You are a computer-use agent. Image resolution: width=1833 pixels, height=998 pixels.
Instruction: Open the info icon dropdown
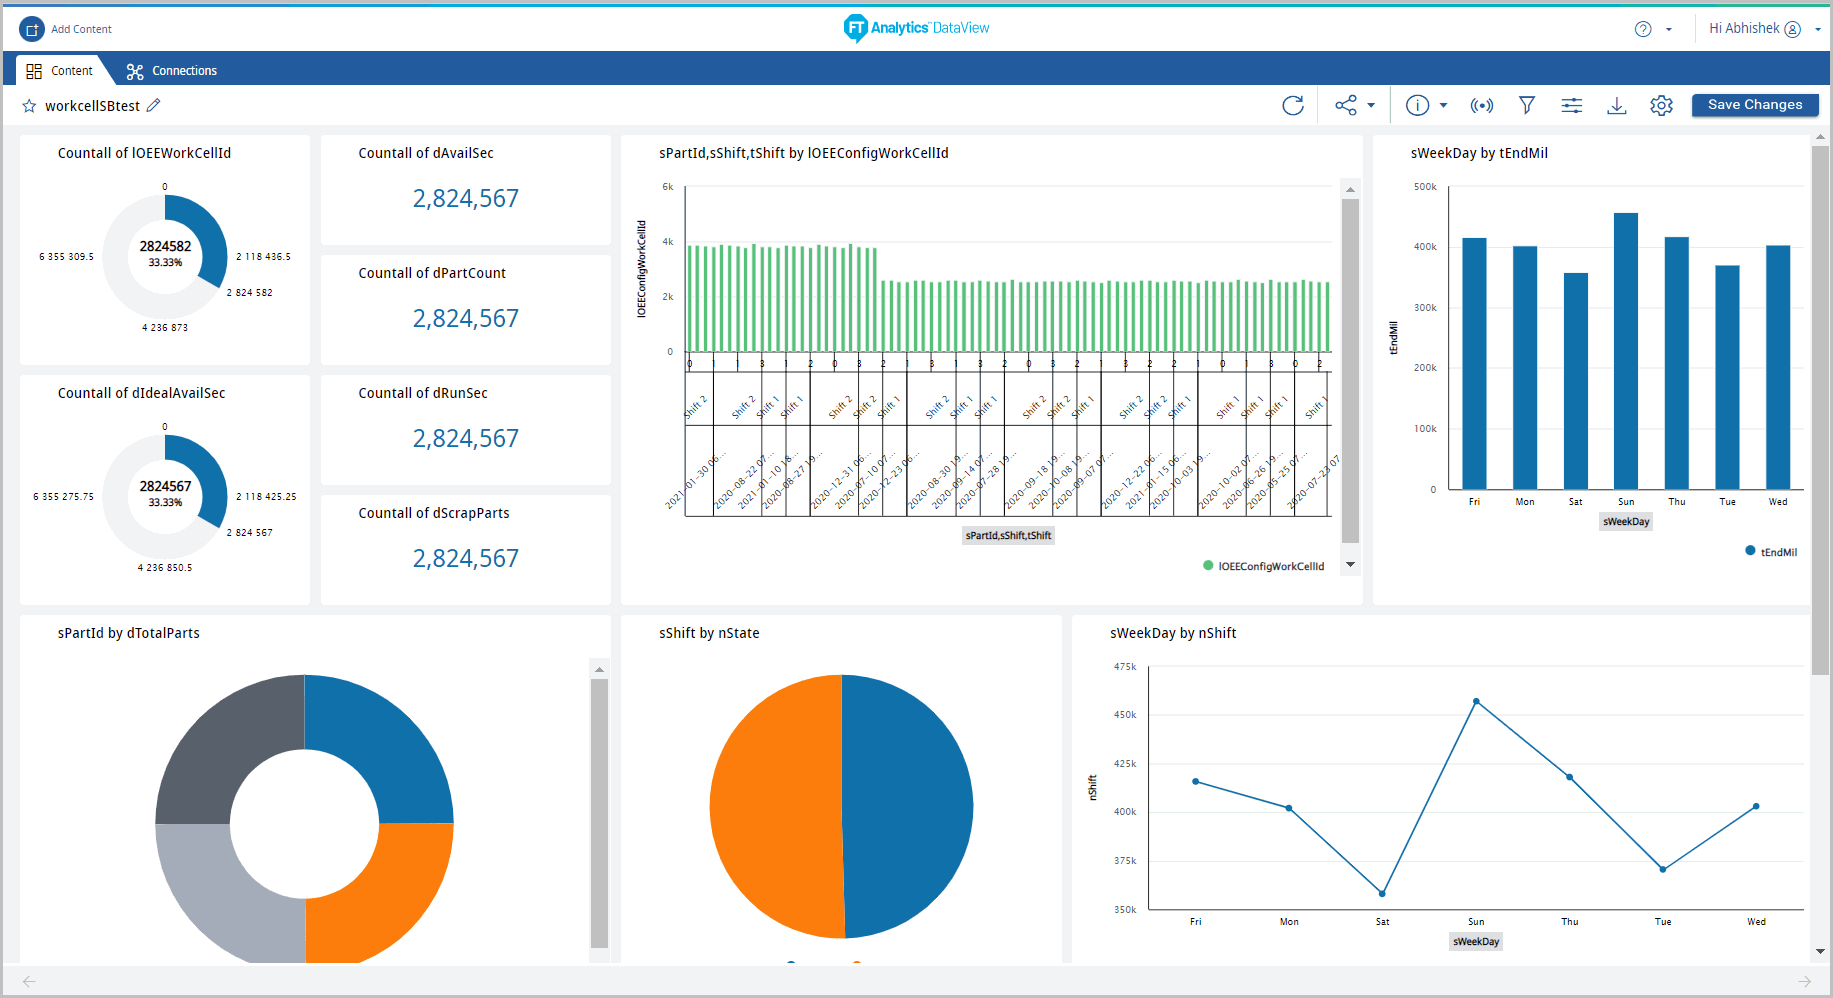[x=1419, y=105]
